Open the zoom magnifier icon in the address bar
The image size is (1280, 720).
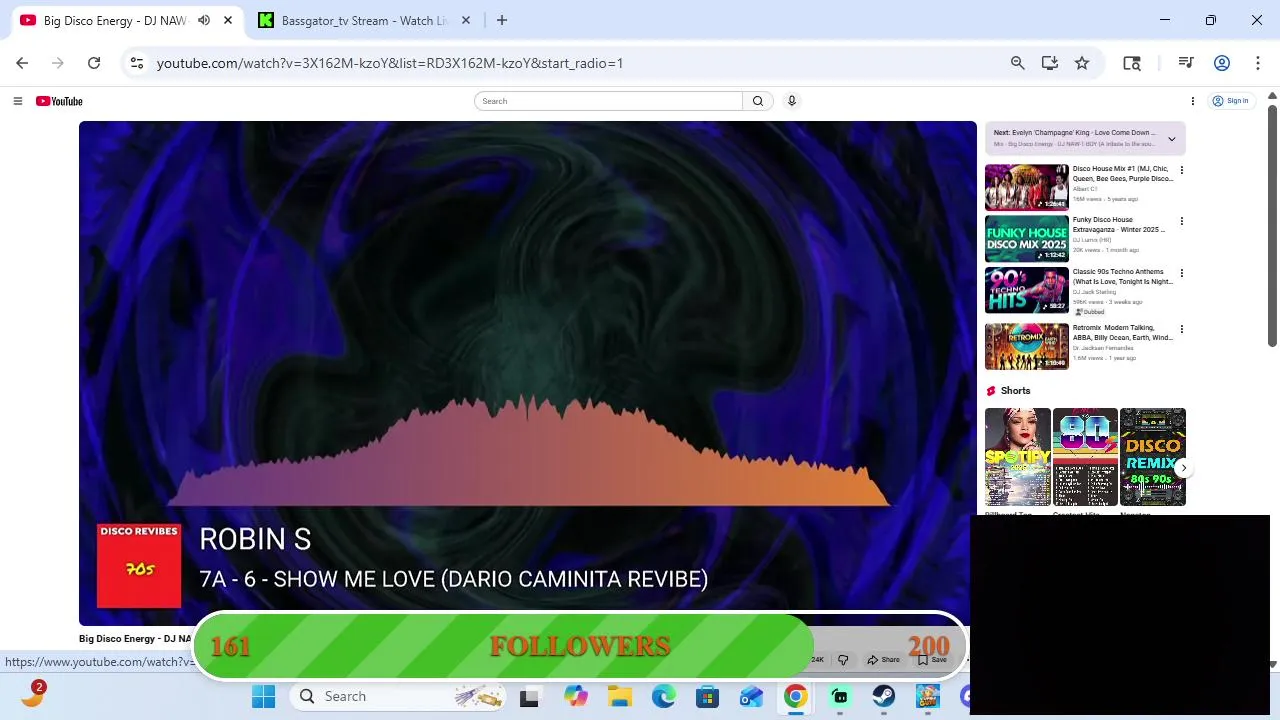click(1017, 63)
